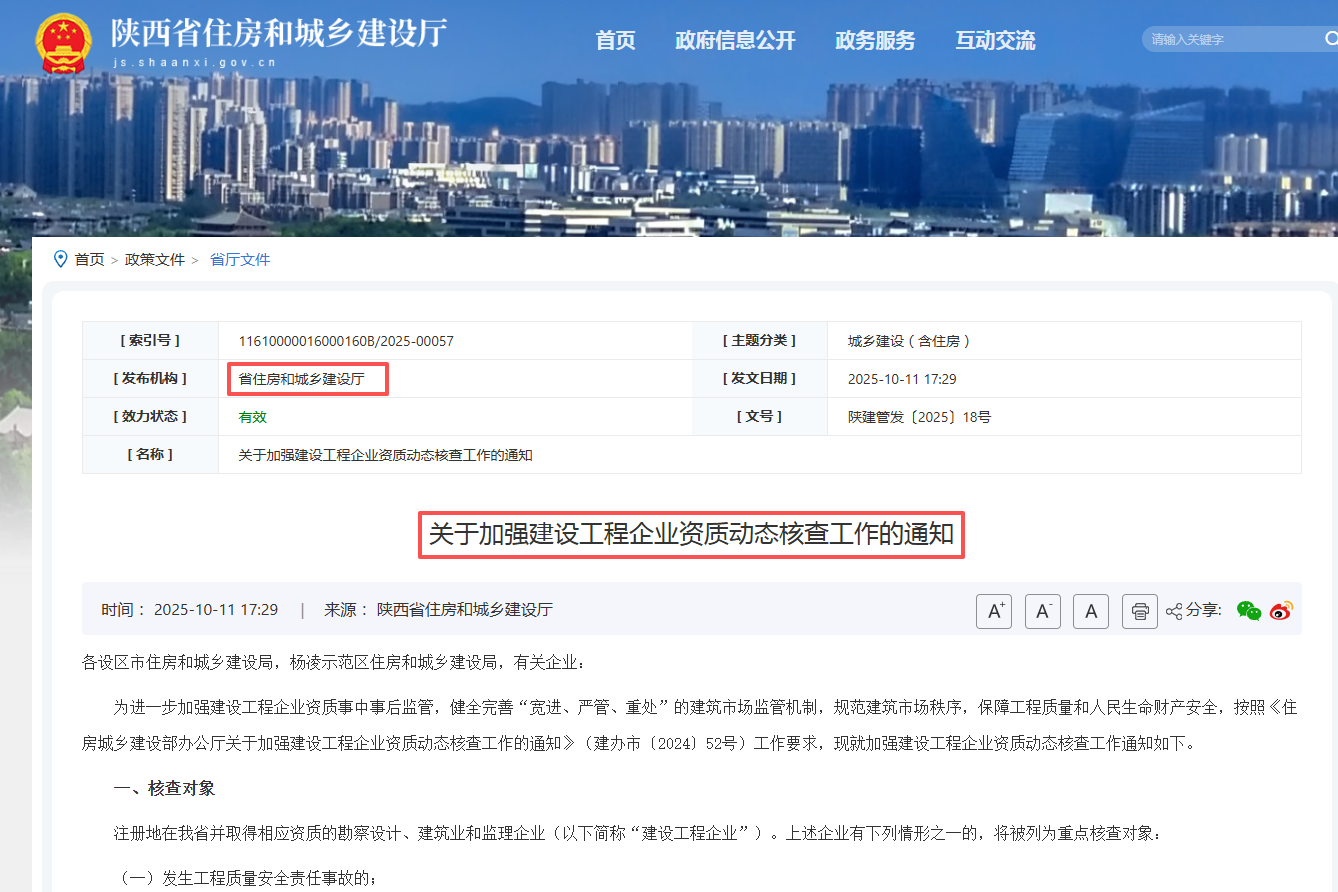The width and height of the screenshot is (1338, 892).
Task: Open 政府信息公开 navigation item
Action: pyautogui.click(x=735, y=40)
